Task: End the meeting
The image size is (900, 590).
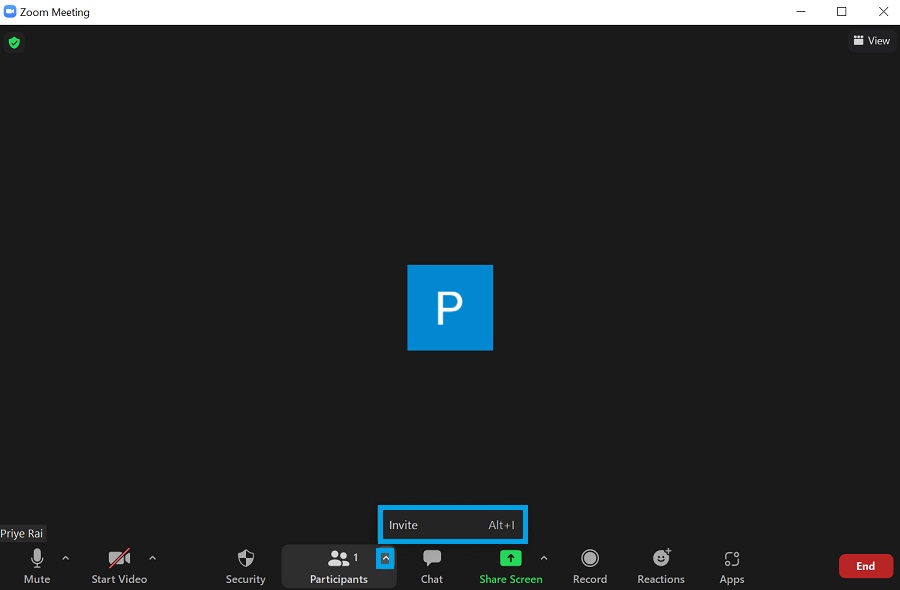Action: [x=865, y=565]
